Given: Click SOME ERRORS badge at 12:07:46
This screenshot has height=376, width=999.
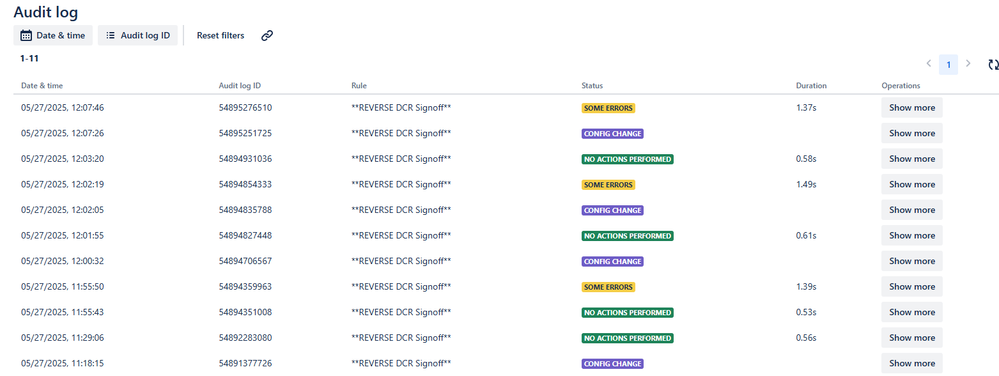Looking at the screenshot, I should (608, 108).
